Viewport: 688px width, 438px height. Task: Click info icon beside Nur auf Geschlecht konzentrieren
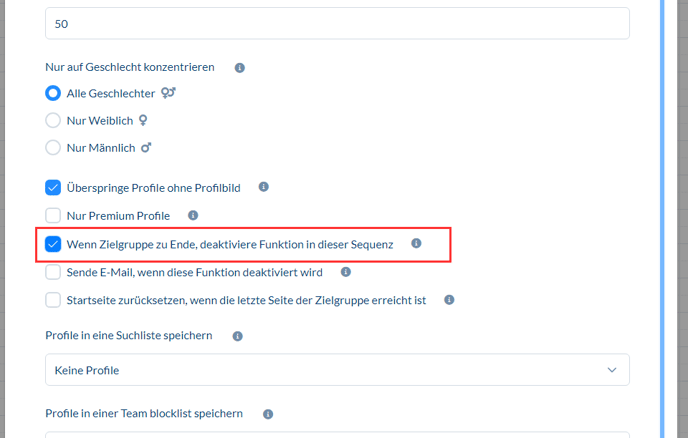point(239,68)
